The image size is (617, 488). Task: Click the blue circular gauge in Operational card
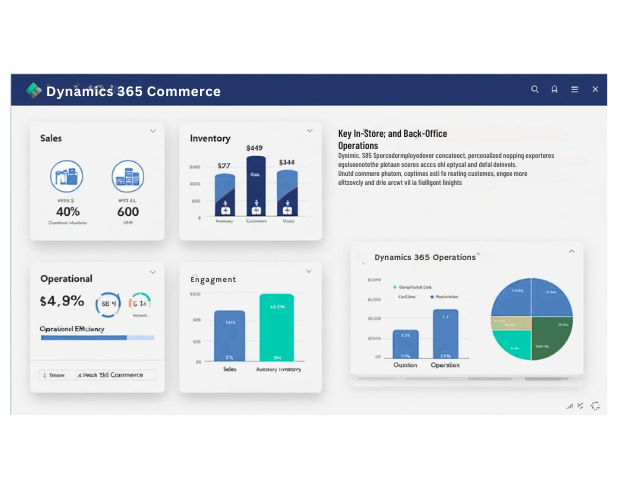tap(108, 304)
